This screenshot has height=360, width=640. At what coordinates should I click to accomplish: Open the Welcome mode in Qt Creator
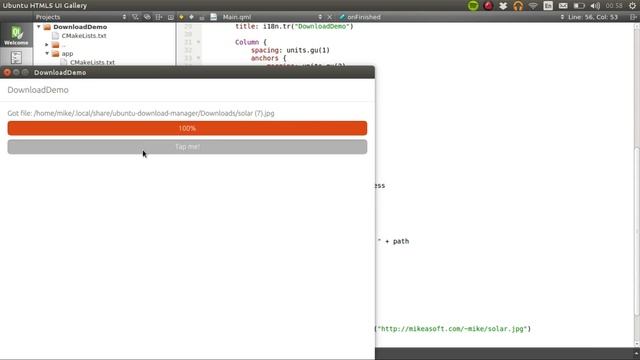tap(16, 35)
